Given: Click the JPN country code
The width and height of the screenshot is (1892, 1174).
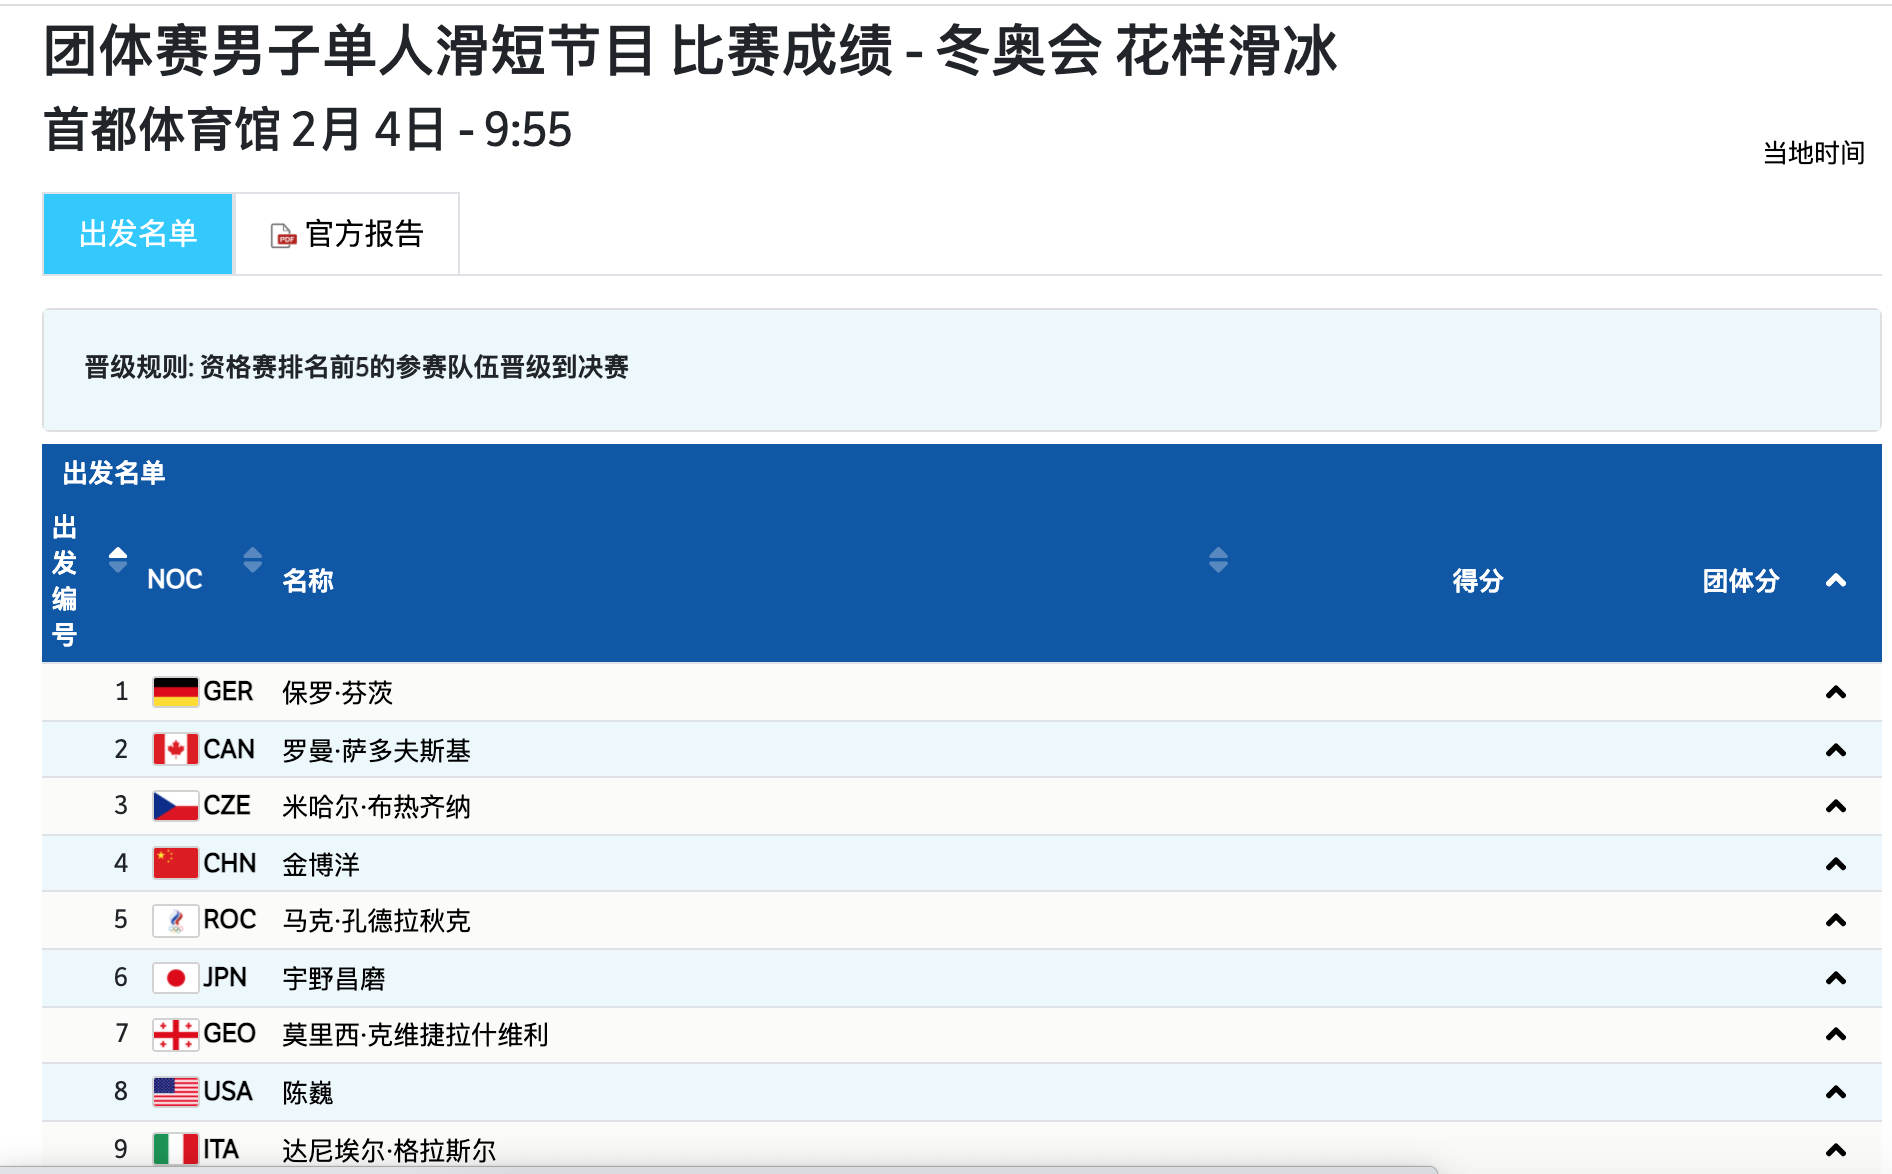Looking at the screenshot, I should 225,977.
